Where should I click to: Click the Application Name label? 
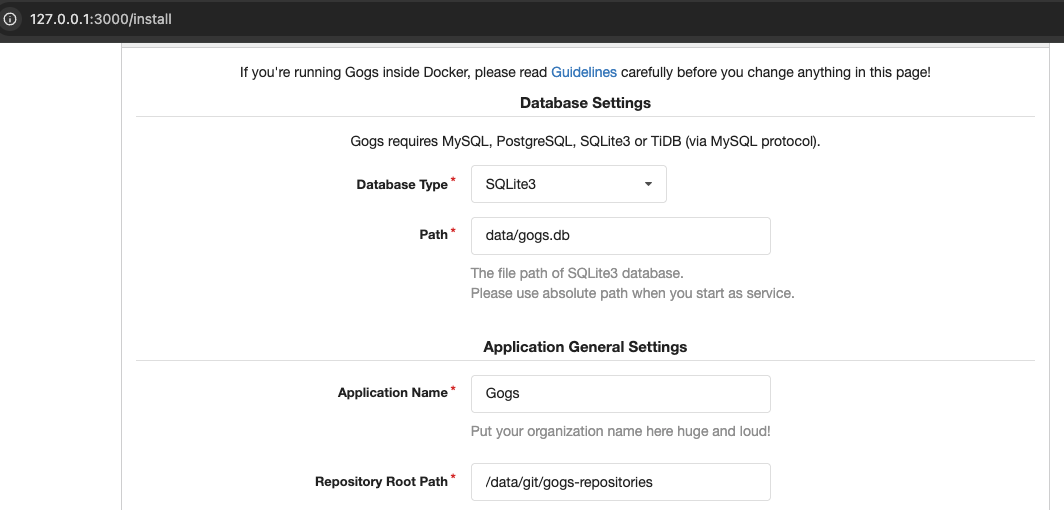tap(392, 393)
